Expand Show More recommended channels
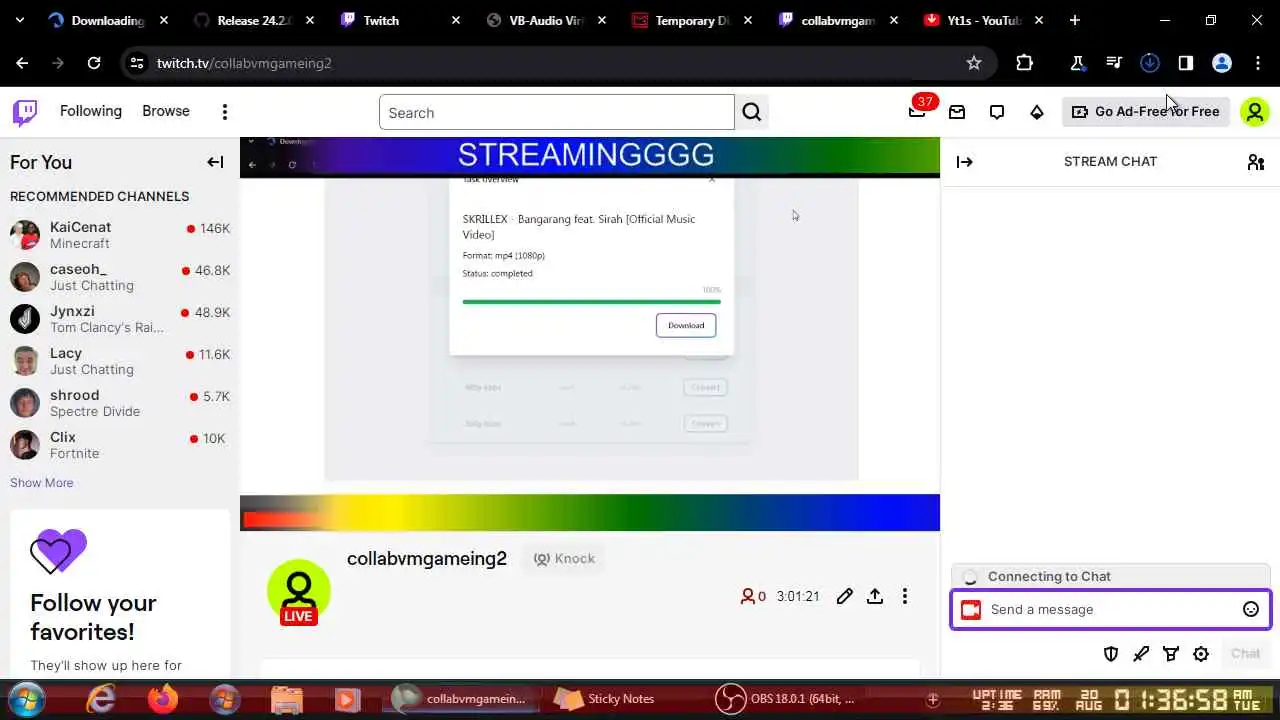 42,483
